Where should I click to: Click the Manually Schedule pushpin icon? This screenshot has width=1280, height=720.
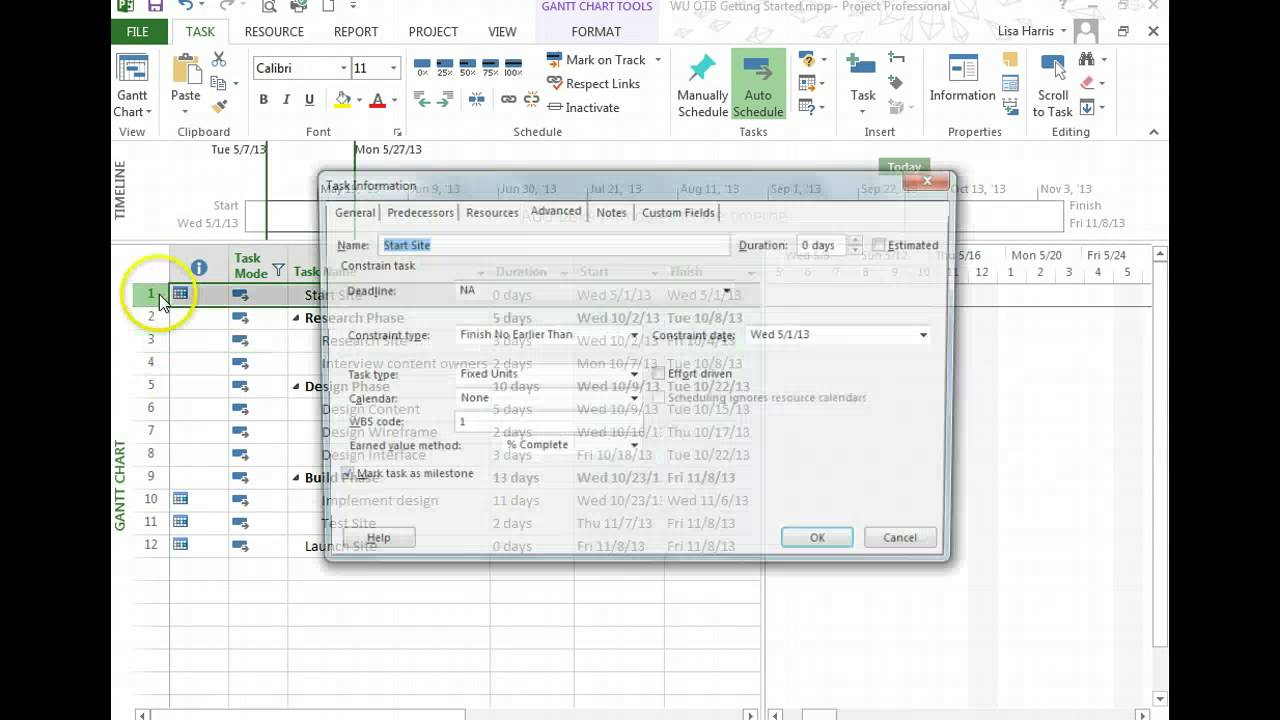[702, 68]
